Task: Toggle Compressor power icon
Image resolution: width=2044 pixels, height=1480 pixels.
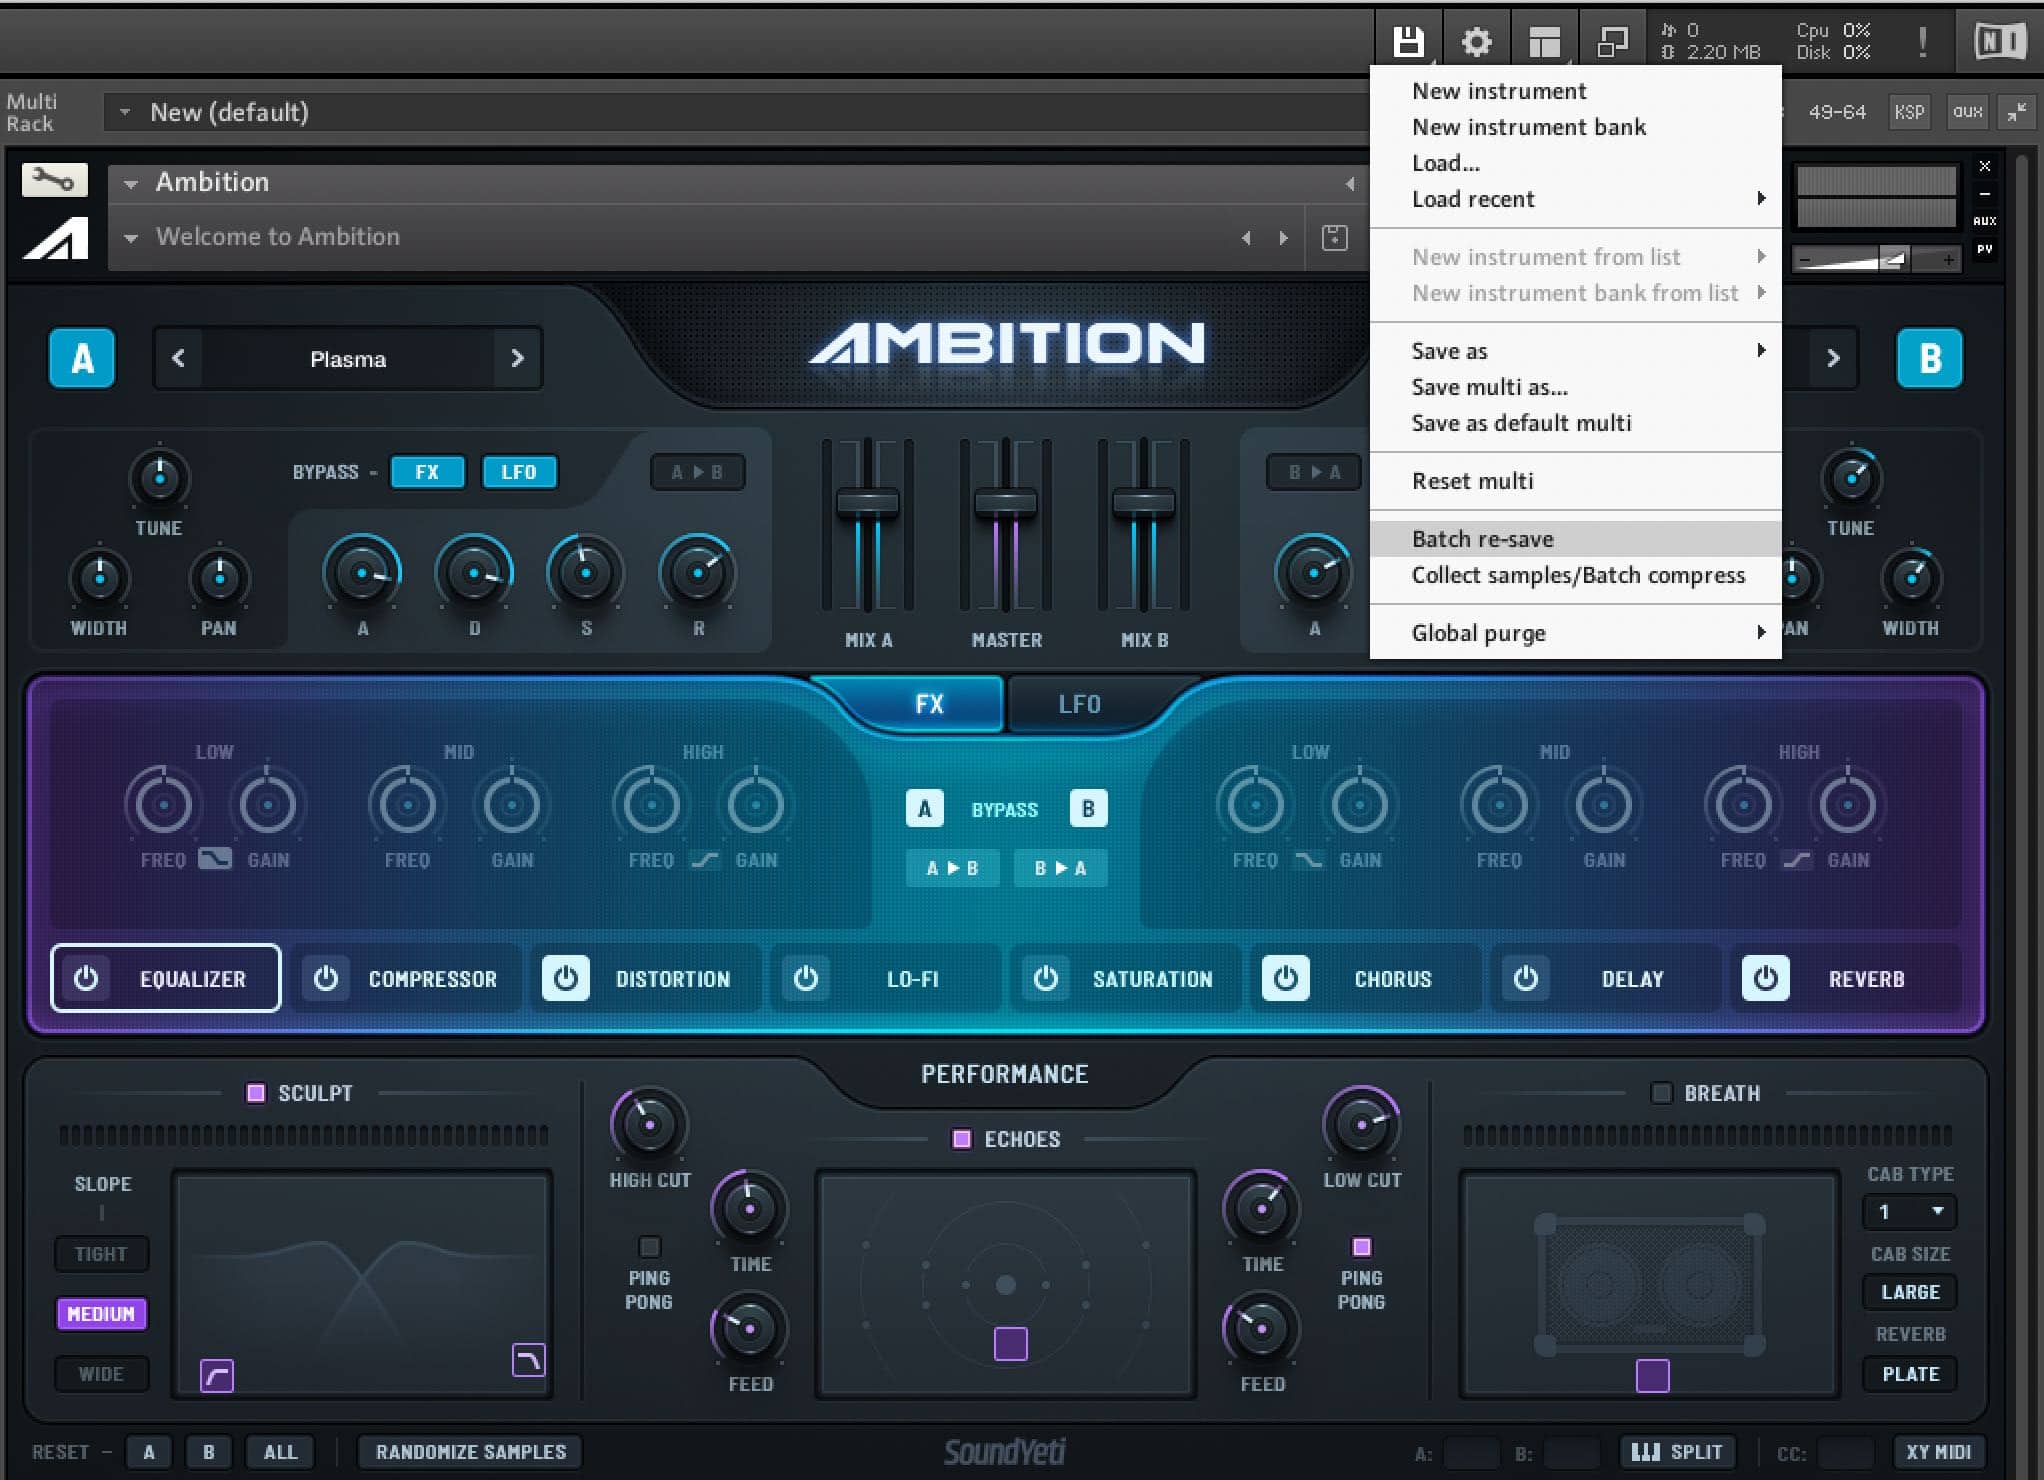Action: [x=326, y=978]
